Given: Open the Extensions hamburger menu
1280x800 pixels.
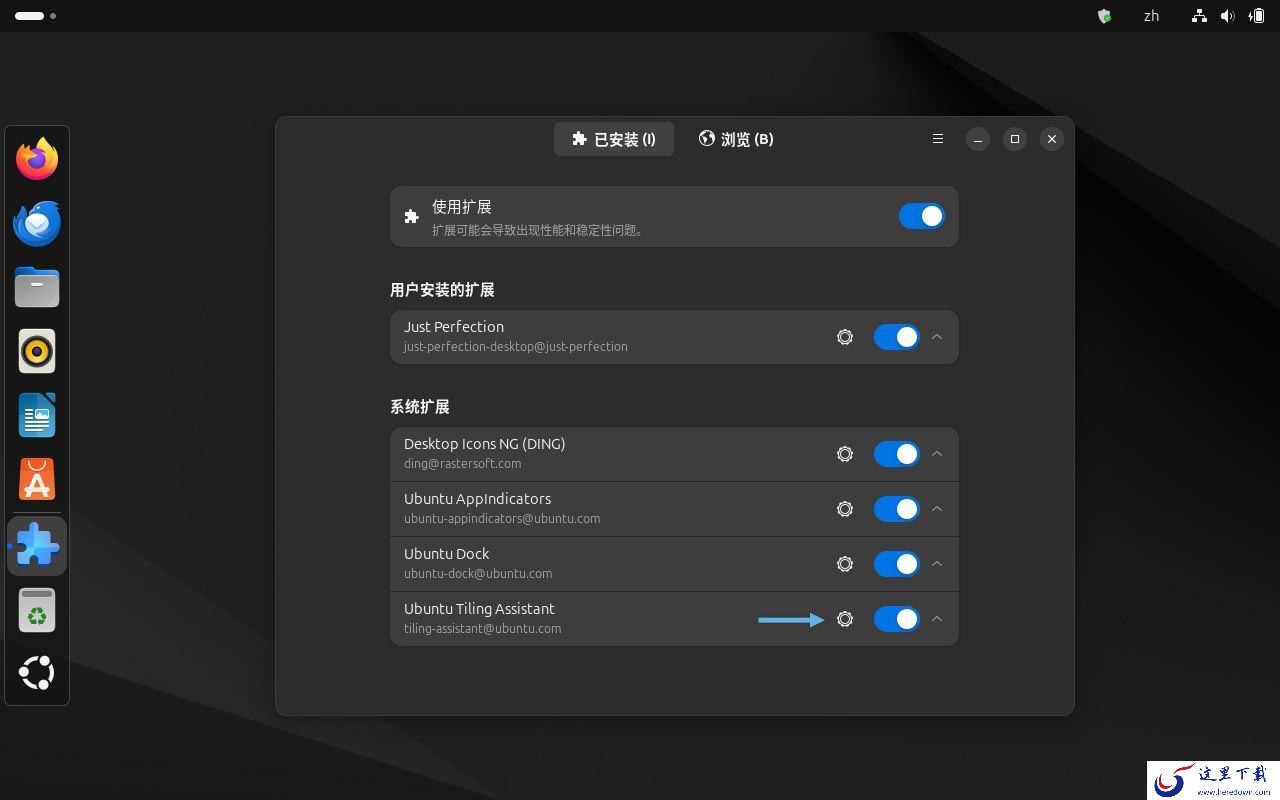Looking at the screenshot, I should (938, 139).
